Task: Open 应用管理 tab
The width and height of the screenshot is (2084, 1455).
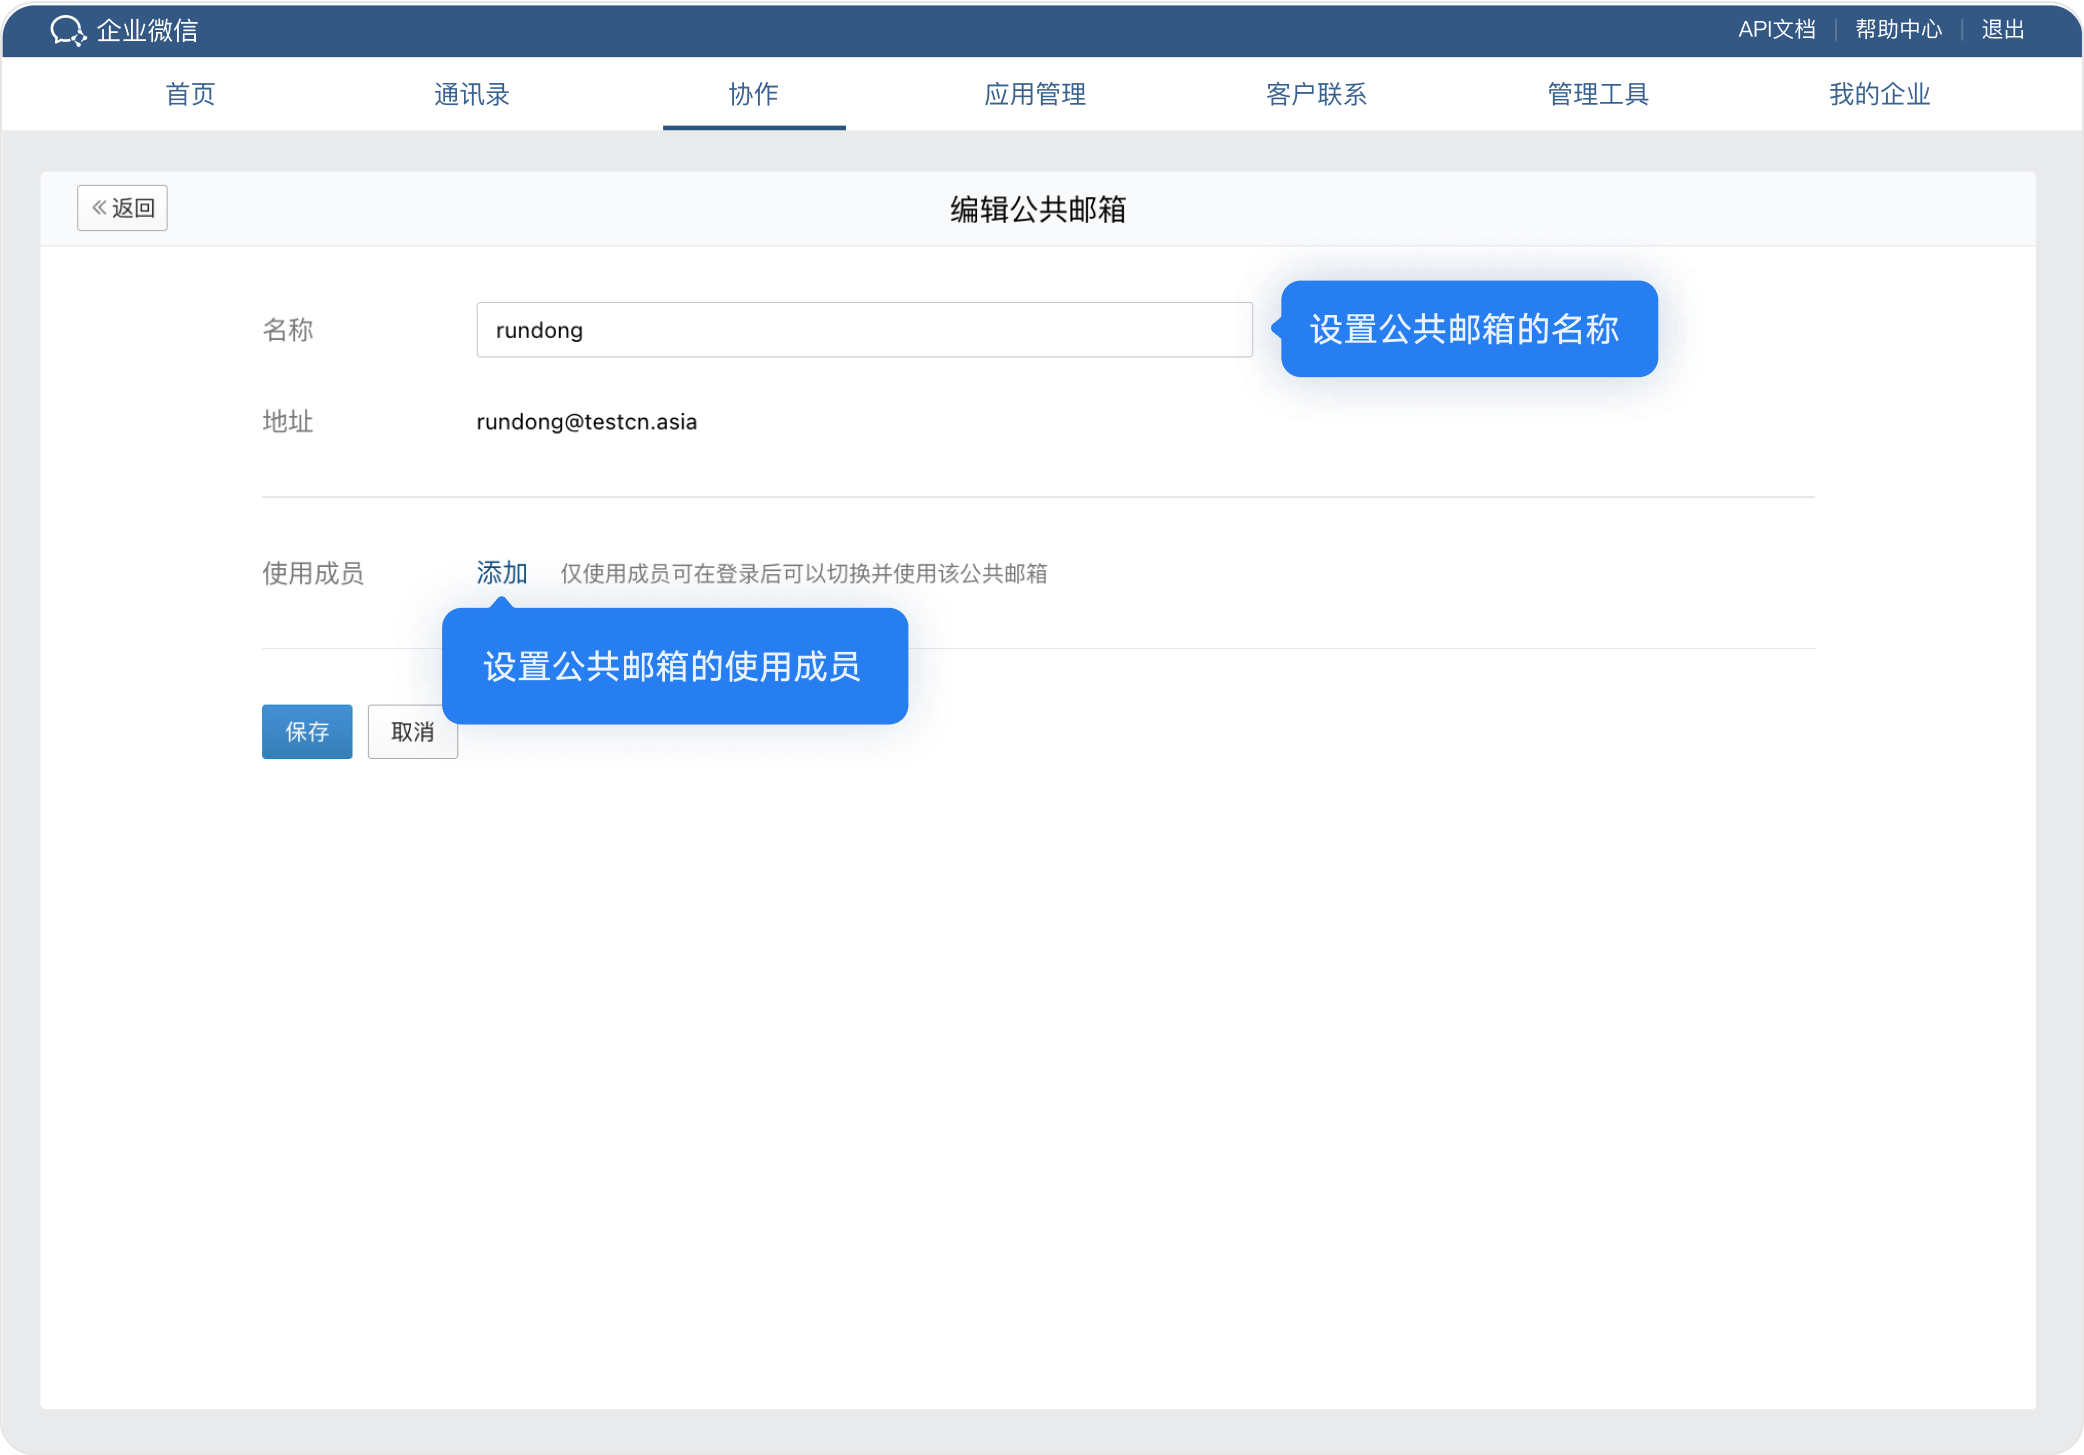Action: 1035,94
